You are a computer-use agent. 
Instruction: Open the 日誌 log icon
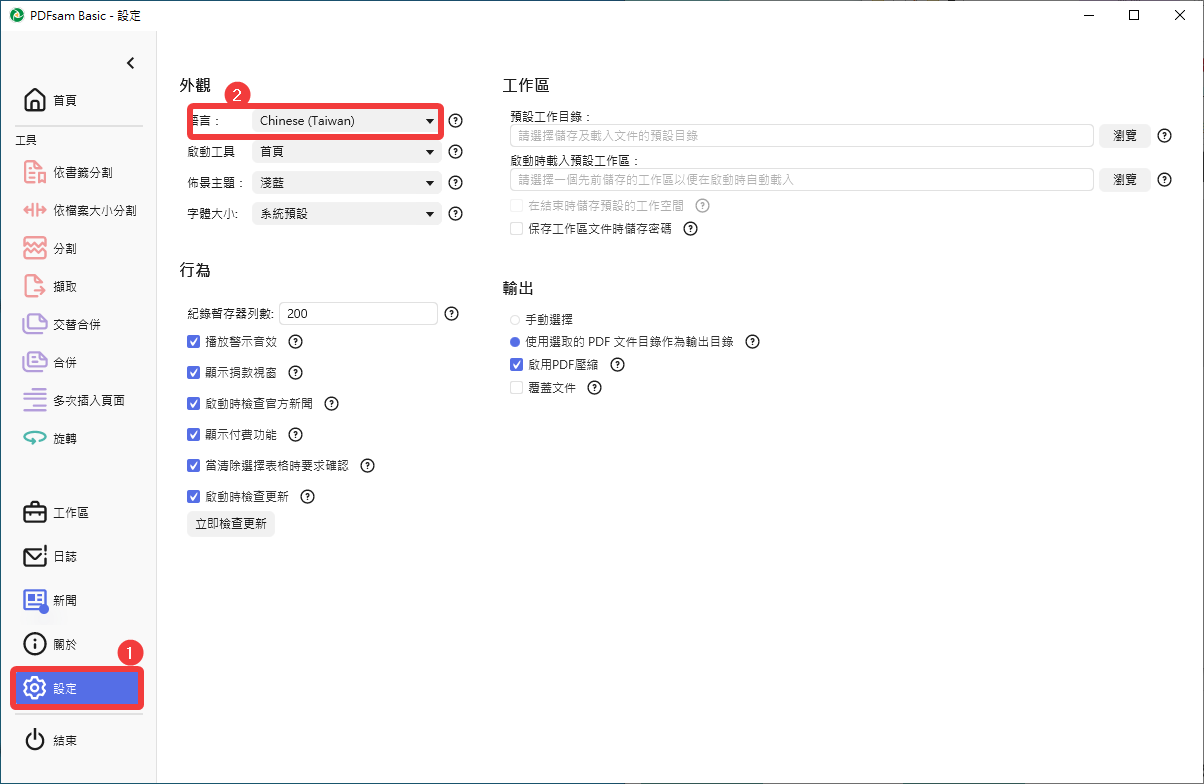pyautogui.click(x=35, y=556)
